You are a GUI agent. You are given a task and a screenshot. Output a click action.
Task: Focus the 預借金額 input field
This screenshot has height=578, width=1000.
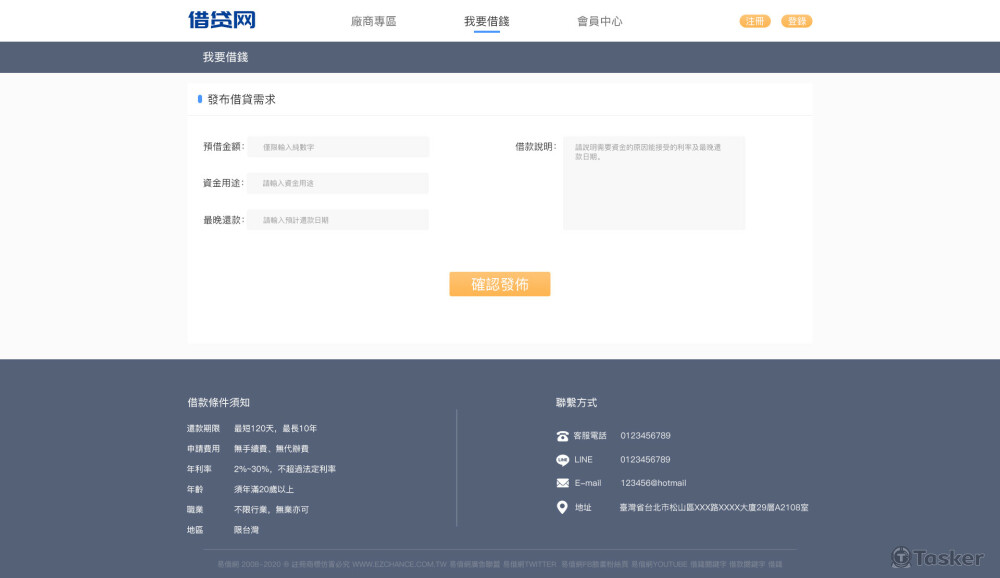click(x=338, y=147)
